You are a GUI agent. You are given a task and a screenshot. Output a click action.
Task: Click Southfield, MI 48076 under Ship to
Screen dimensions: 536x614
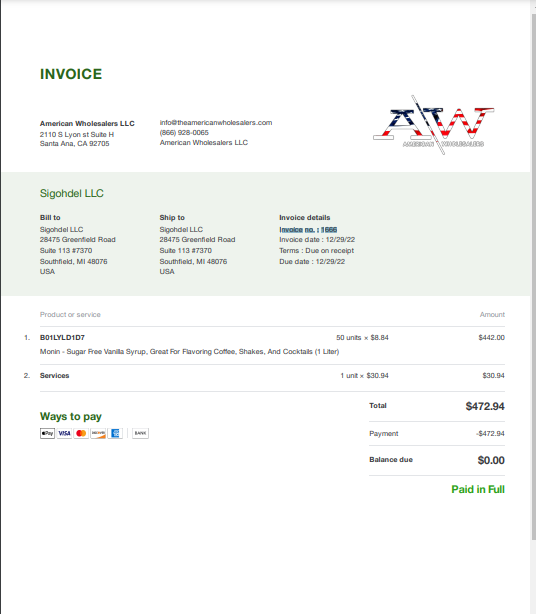pyautogui.click(x=193, y=262)
